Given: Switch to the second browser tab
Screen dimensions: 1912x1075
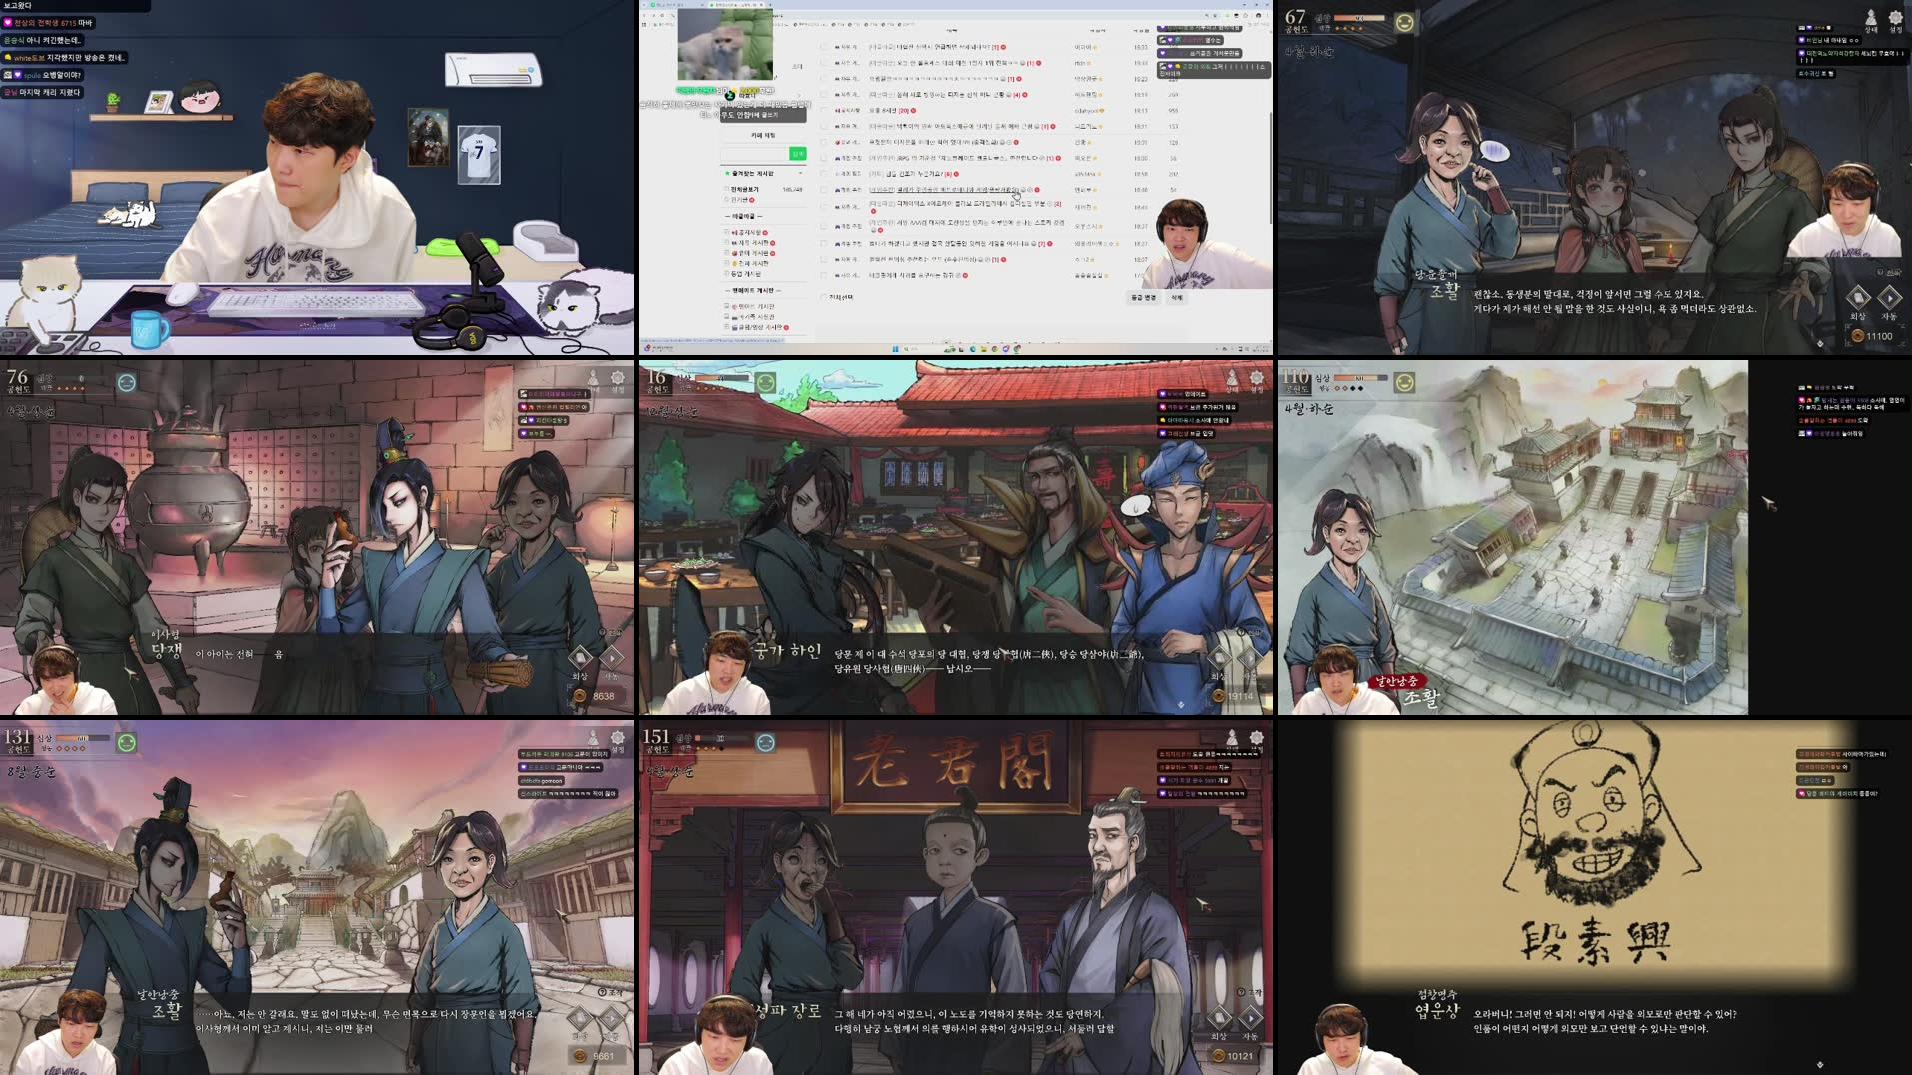Looking at the screenshot, I should [x=735, y=5].
